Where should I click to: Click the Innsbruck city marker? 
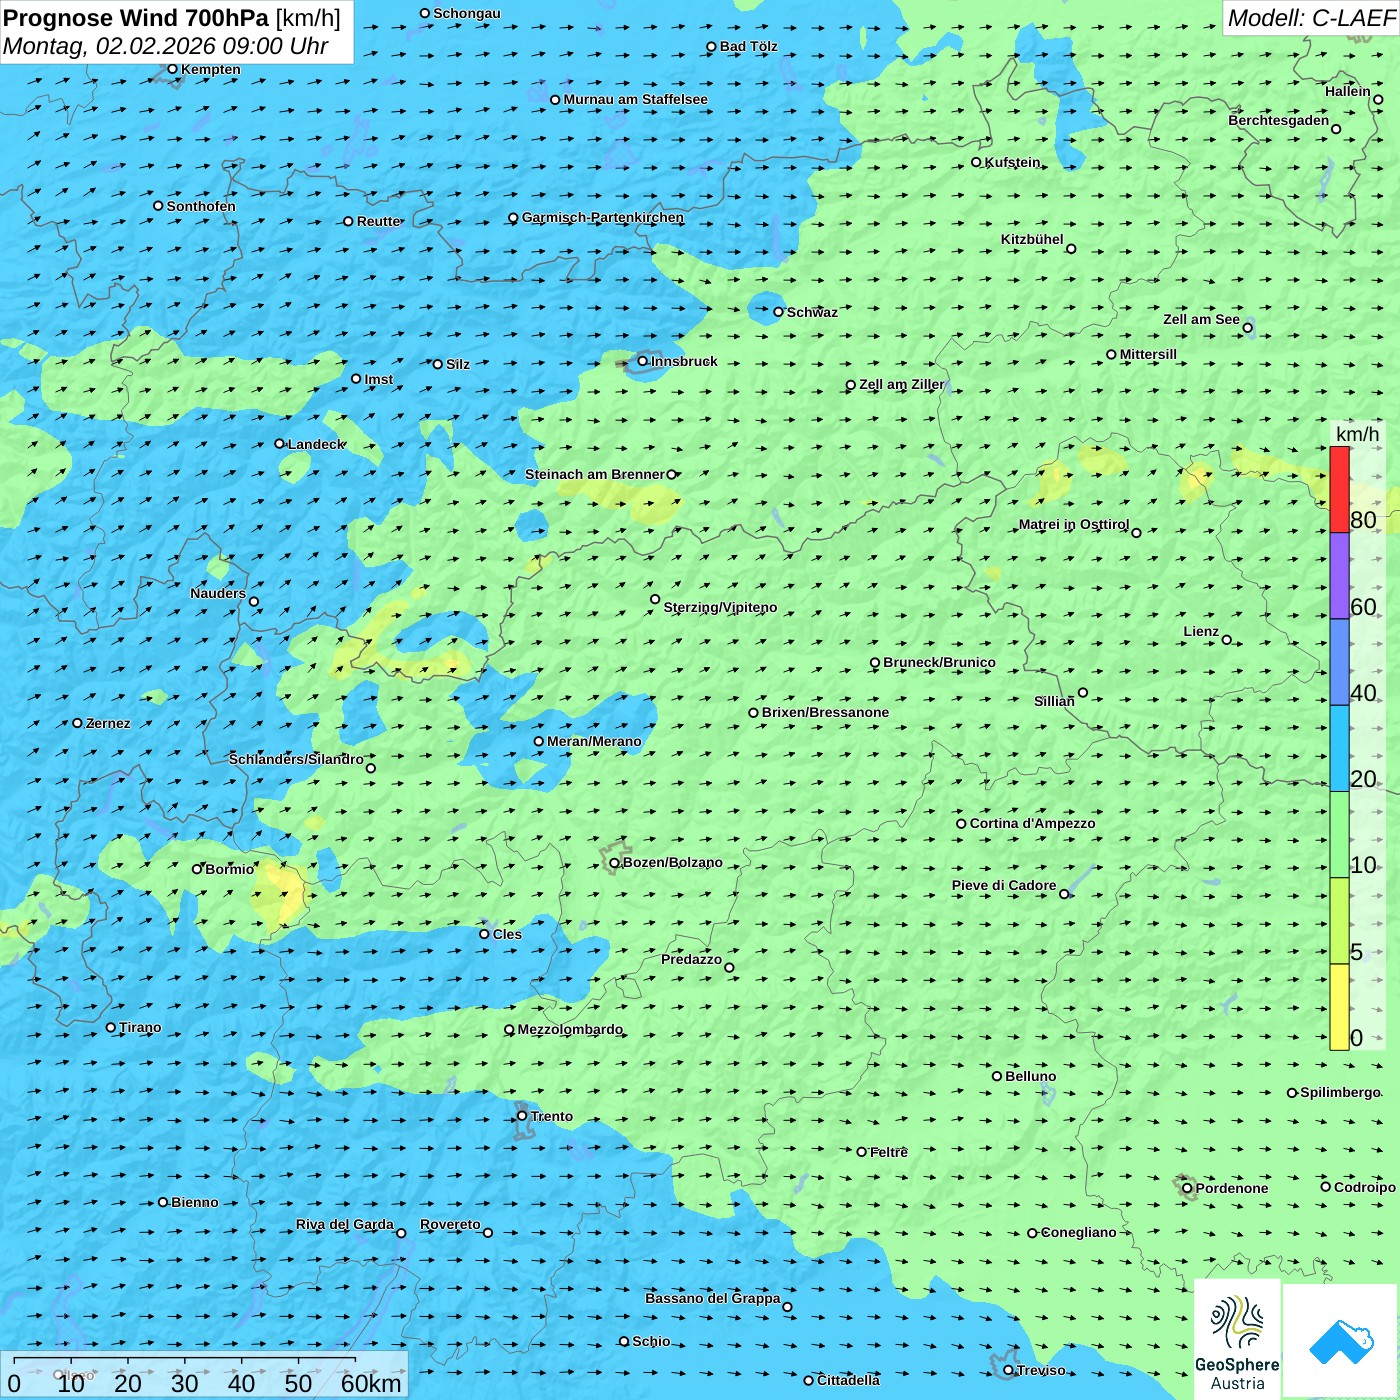click(643, 361)
